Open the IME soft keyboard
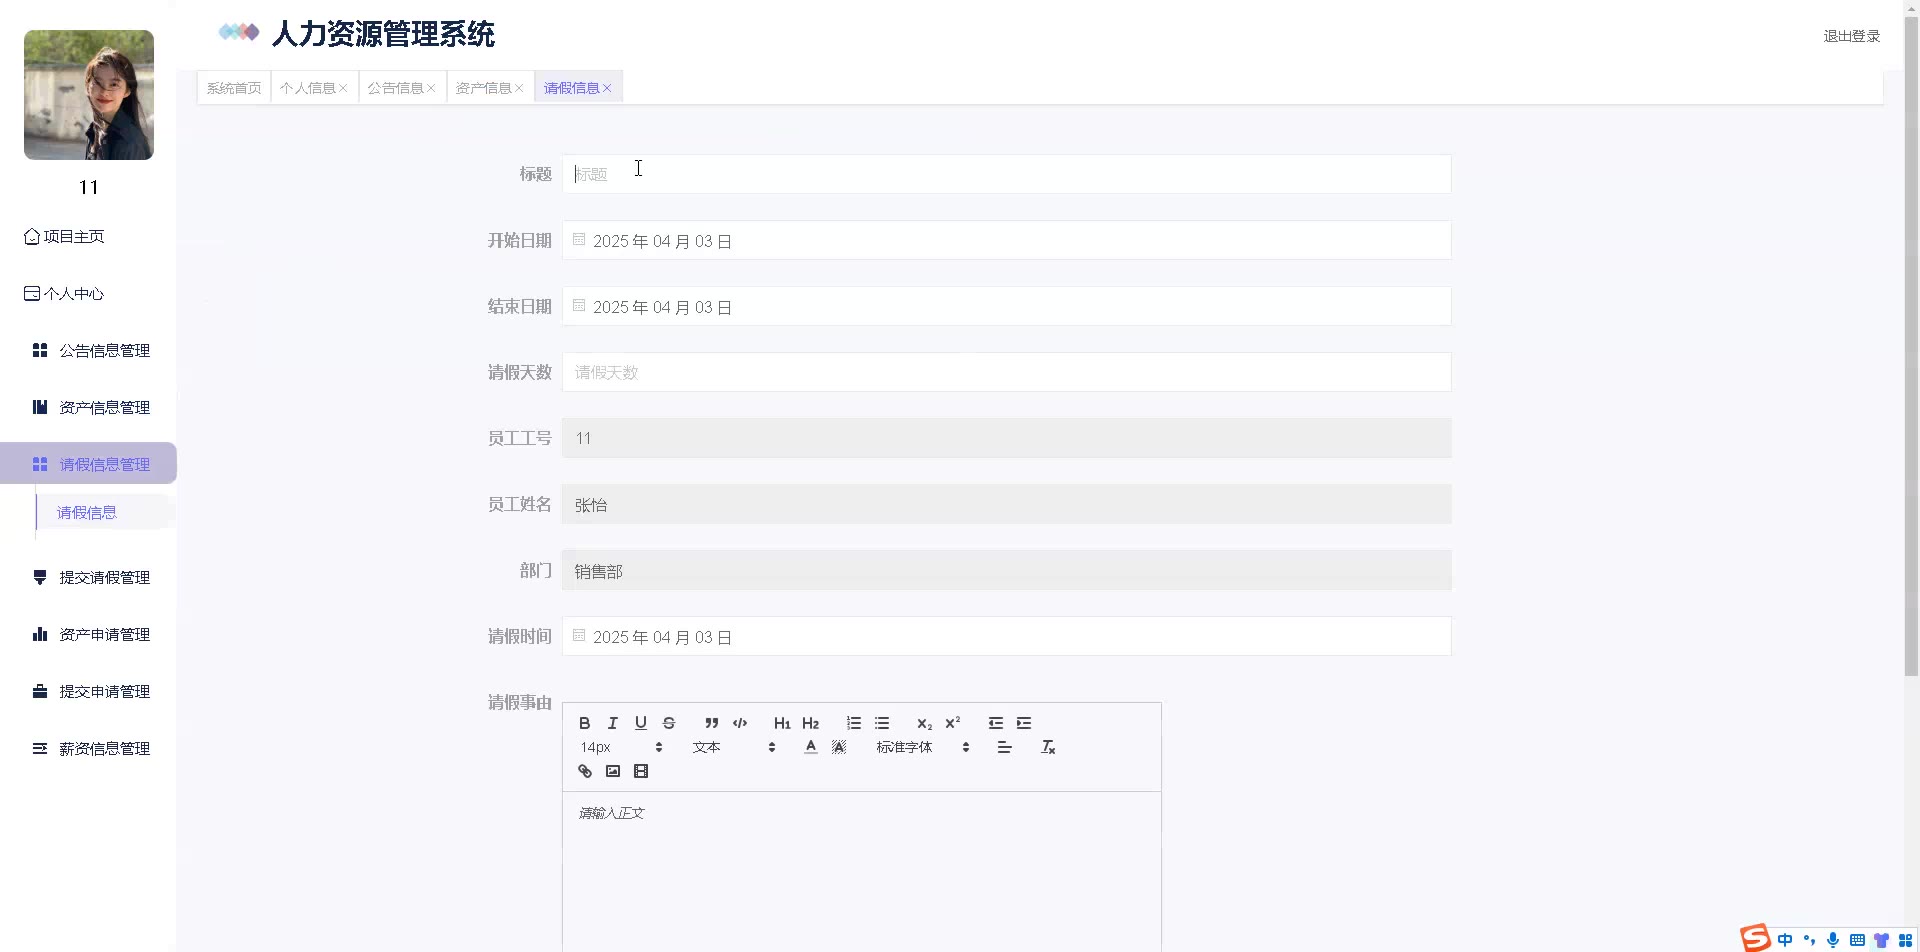 [1857, 940]
